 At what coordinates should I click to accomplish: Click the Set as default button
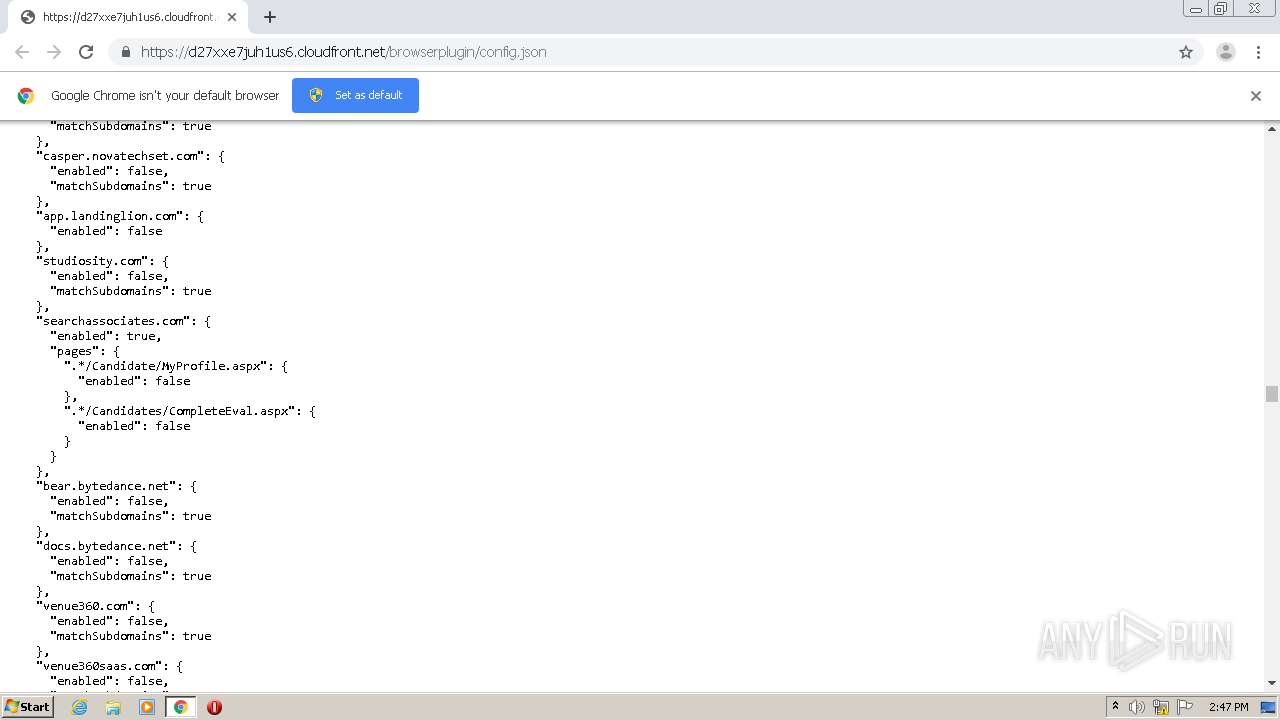[355, 95]
